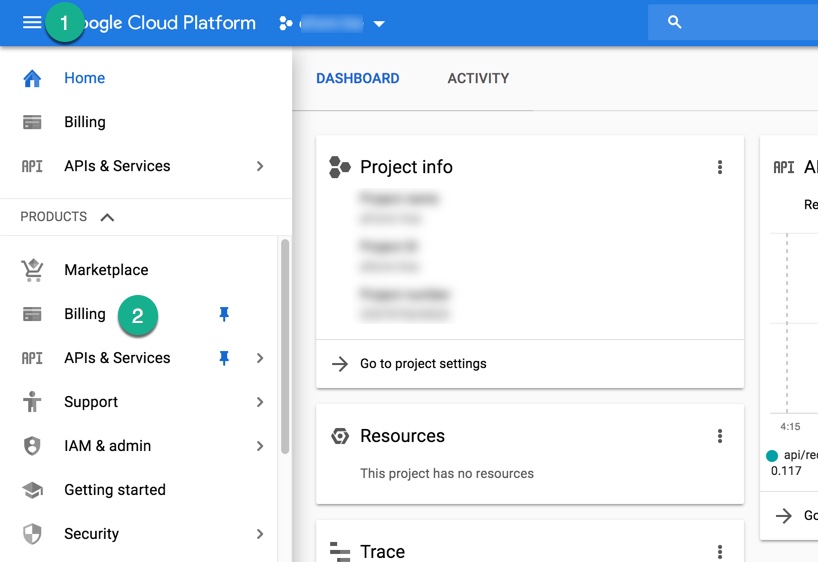Viewport: 818px width, 562px height.
Task: Click the Resources card icon
Action: 340,436
